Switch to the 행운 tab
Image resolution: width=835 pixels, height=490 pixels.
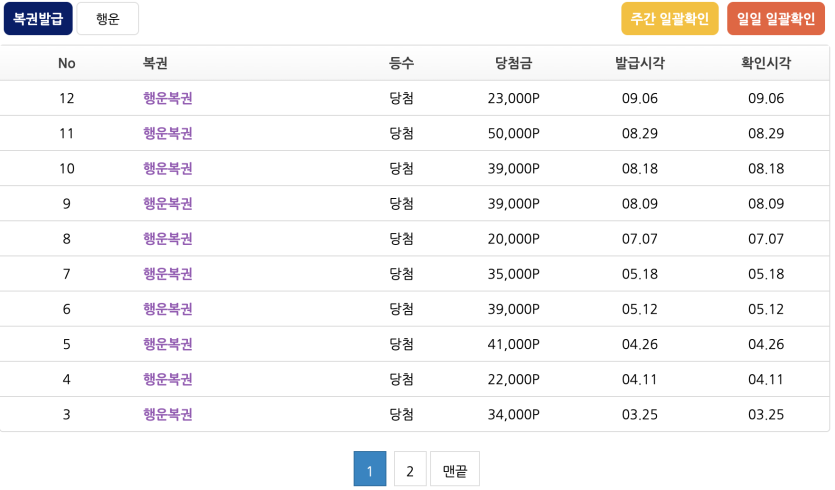coord(108,19)
